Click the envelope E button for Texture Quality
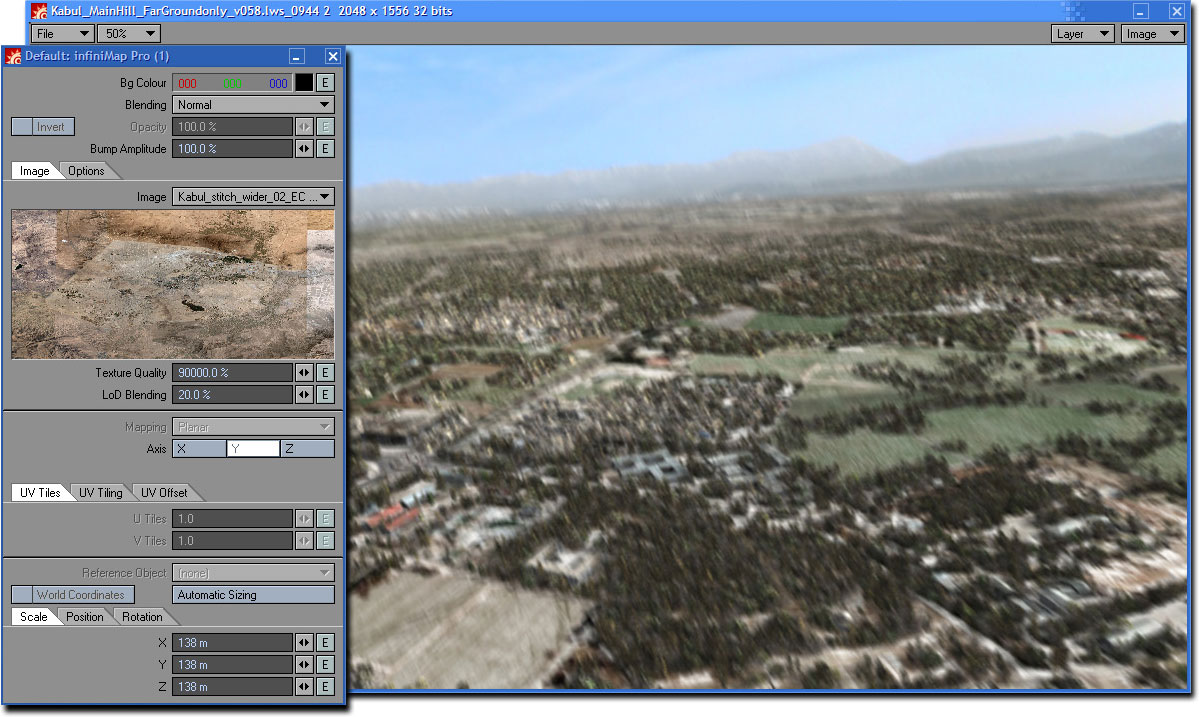Image resolution: width=1199 pixels, height=717 pixels. [325, 373]
